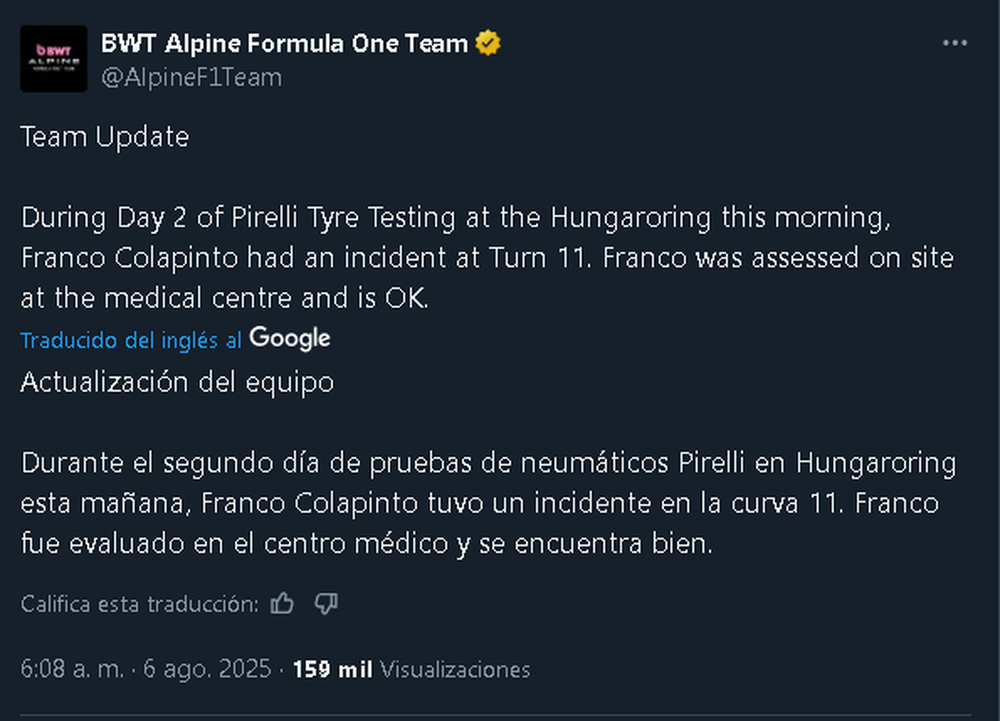Click the gold verified badge icon

click(x=488, y=43)
